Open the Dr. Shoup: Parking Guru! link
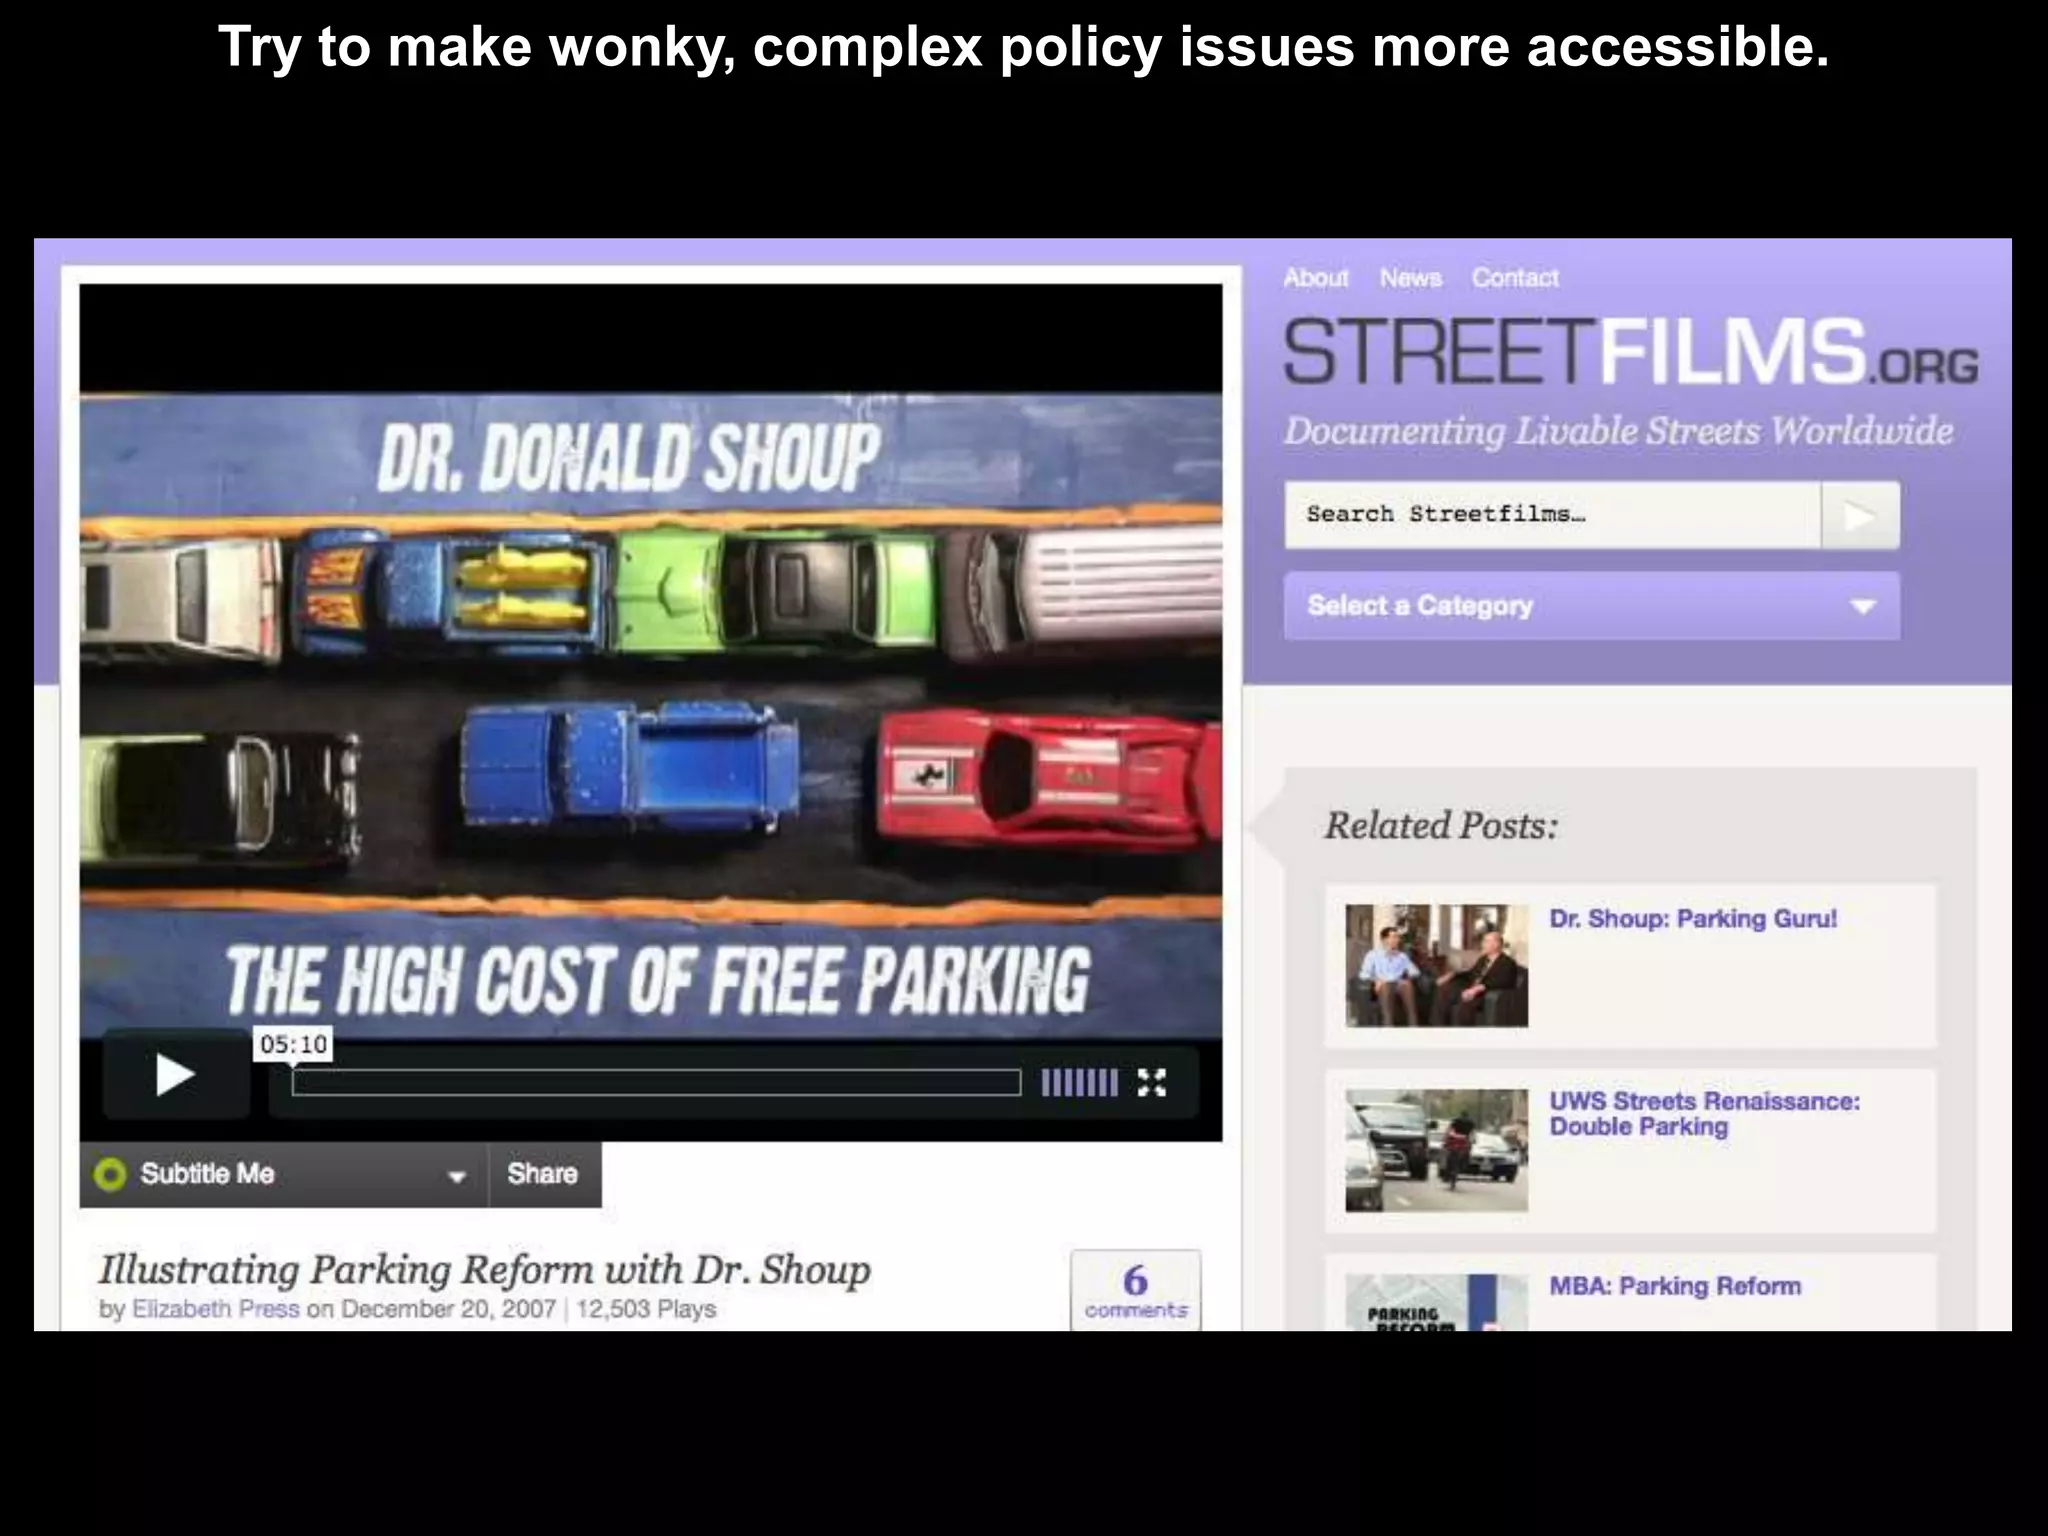This screenshot has width=2048, height=1536. (x=1693, y=919)
